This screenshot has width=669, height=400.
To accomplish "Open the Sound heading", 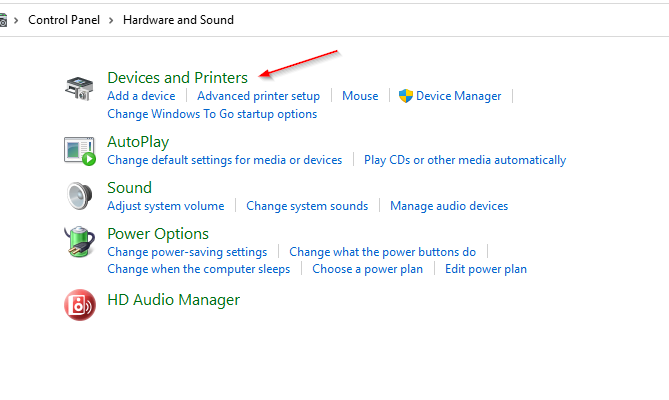I will (130, 188).
